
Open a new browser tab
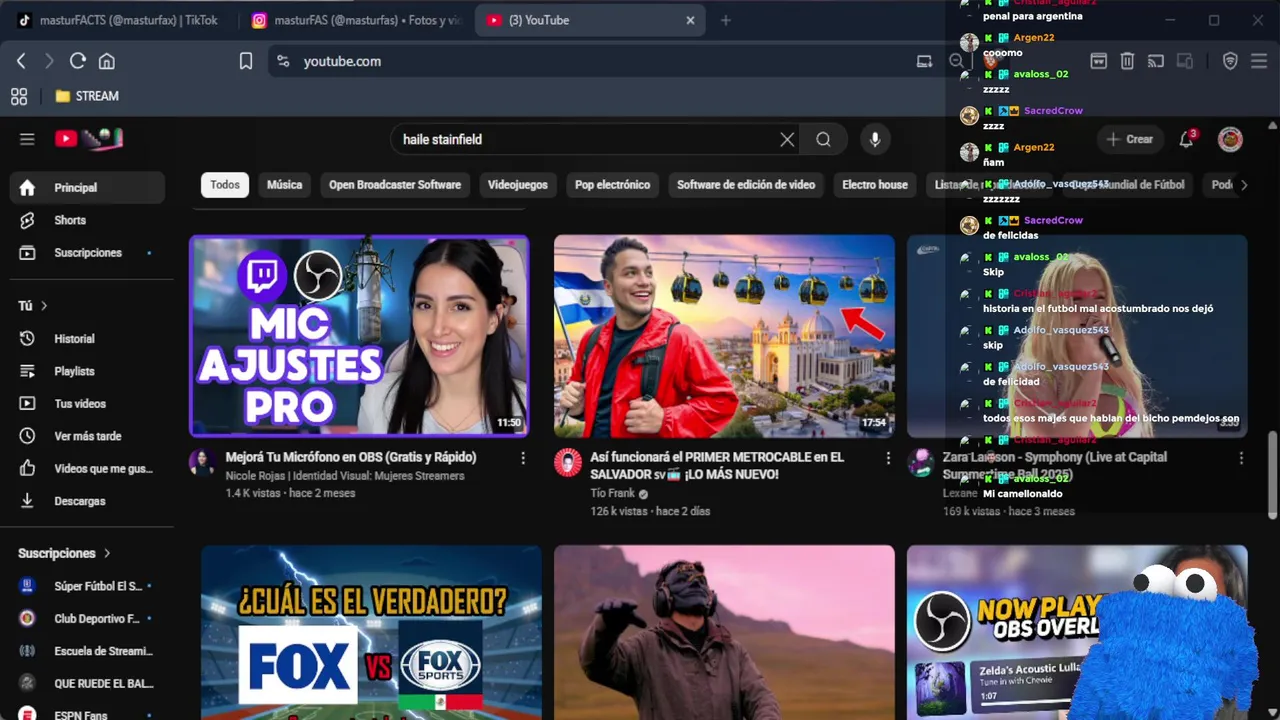pos(726,20)
